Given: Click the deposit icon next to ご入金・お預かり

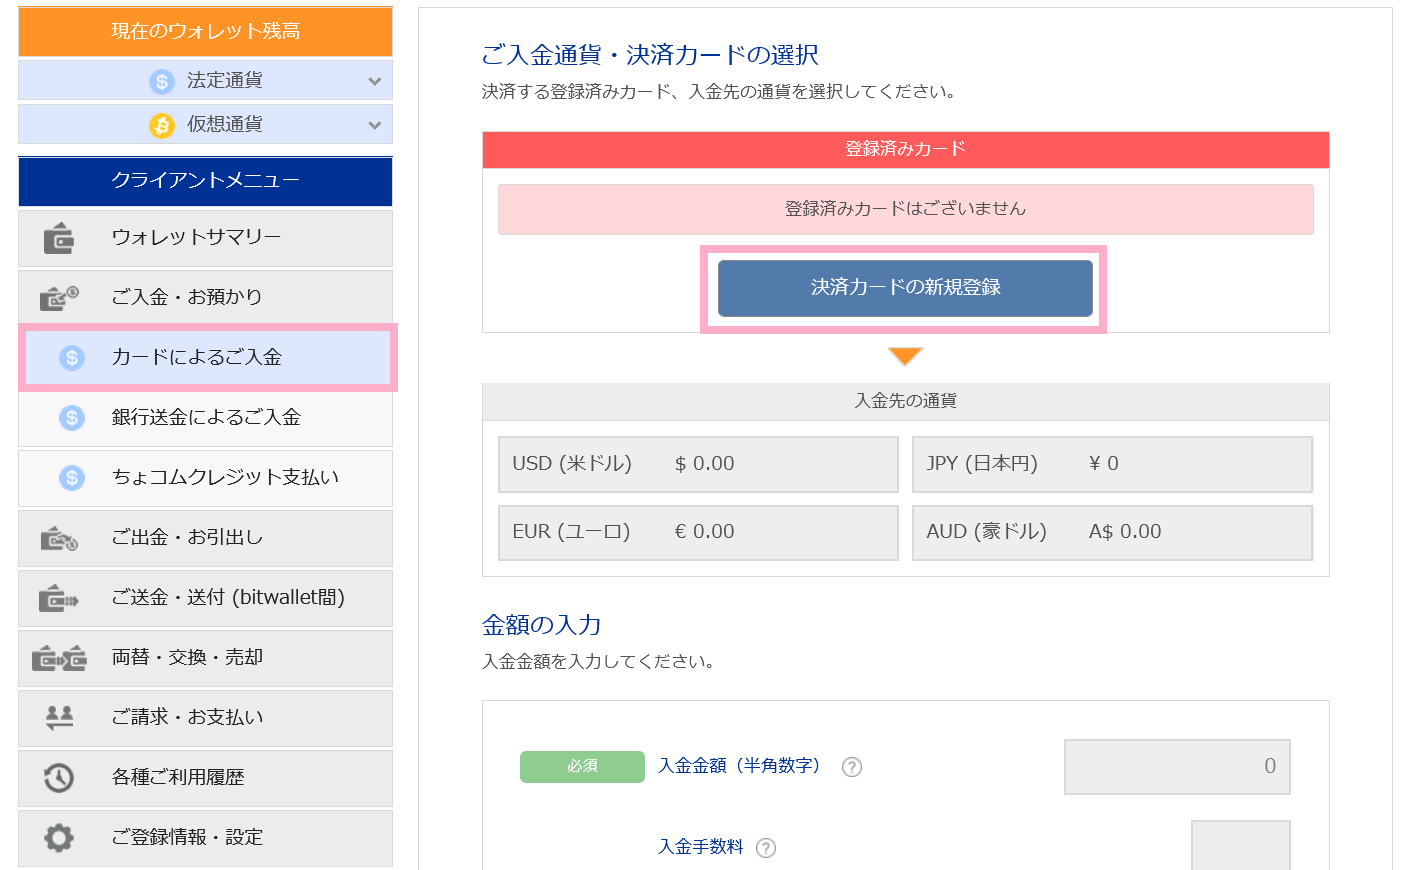Looking at the screenshot, I should [59, 297].
